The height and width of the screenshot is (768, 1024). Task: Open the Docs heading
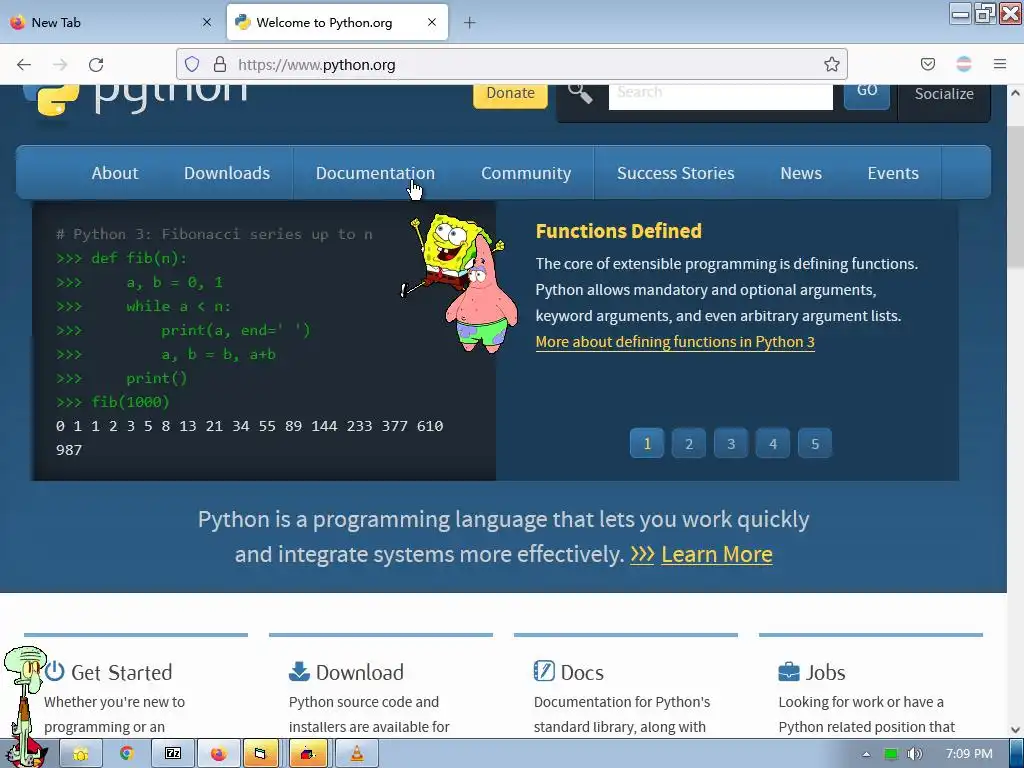click(x=582, y=673)
